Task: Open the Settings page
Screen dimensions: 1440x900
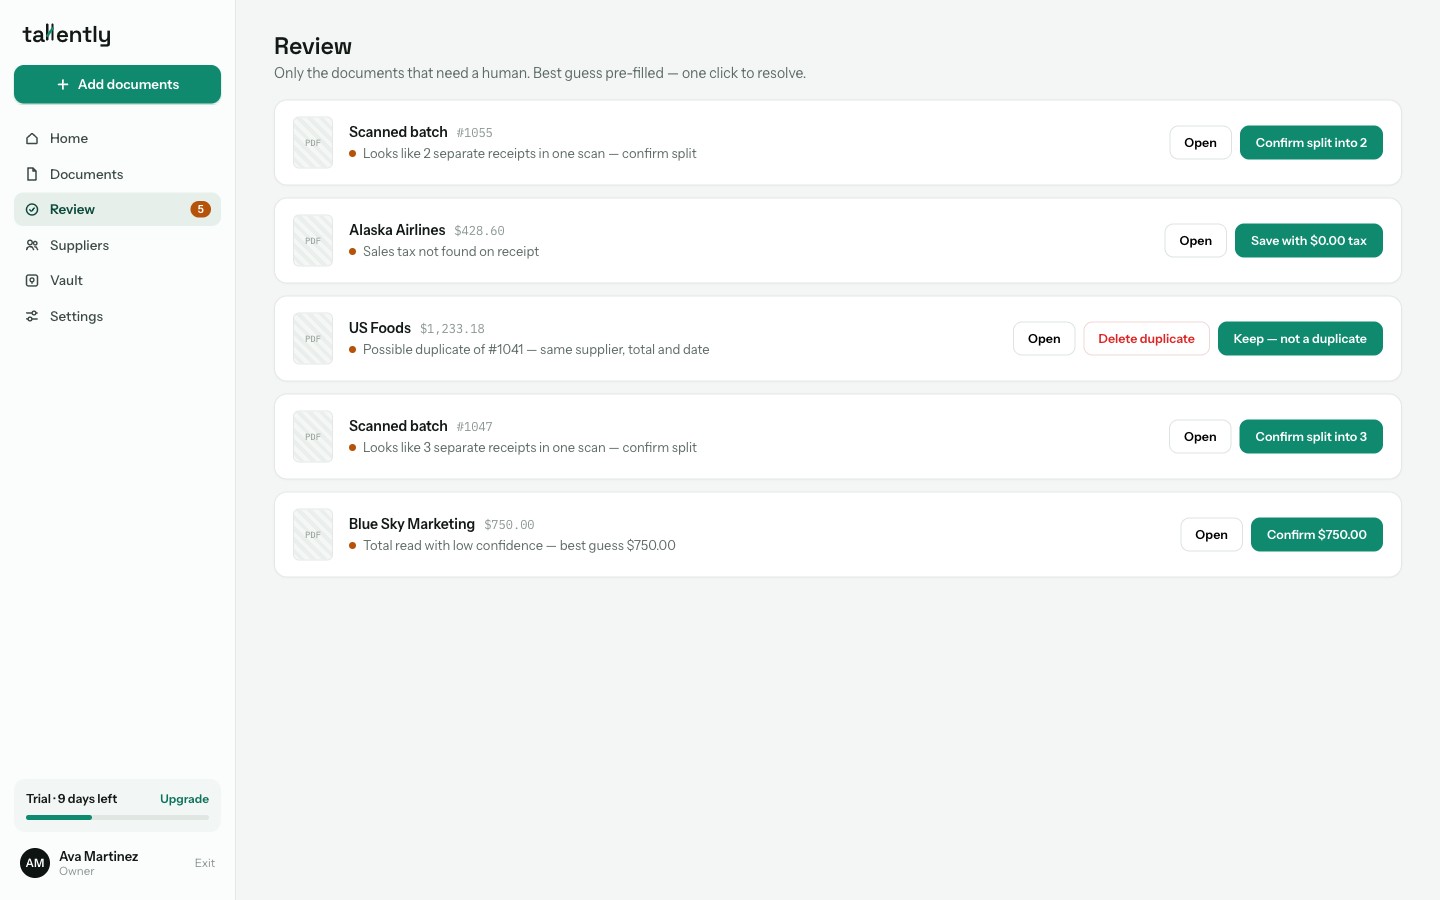Action: tap(117, 316)
